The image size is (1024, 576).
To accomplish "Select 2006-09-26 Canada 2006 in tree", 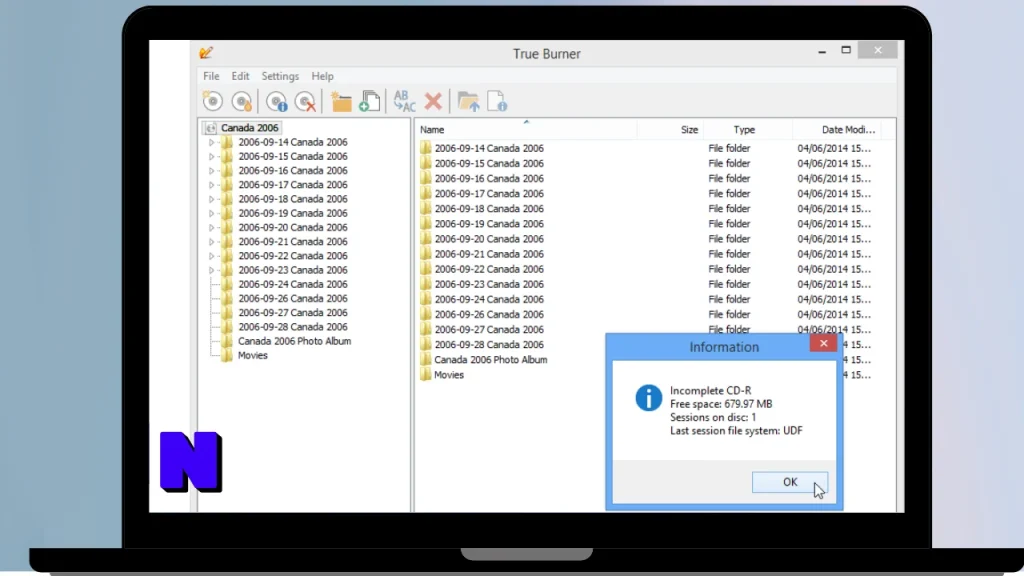I will [x=293, y=298].
